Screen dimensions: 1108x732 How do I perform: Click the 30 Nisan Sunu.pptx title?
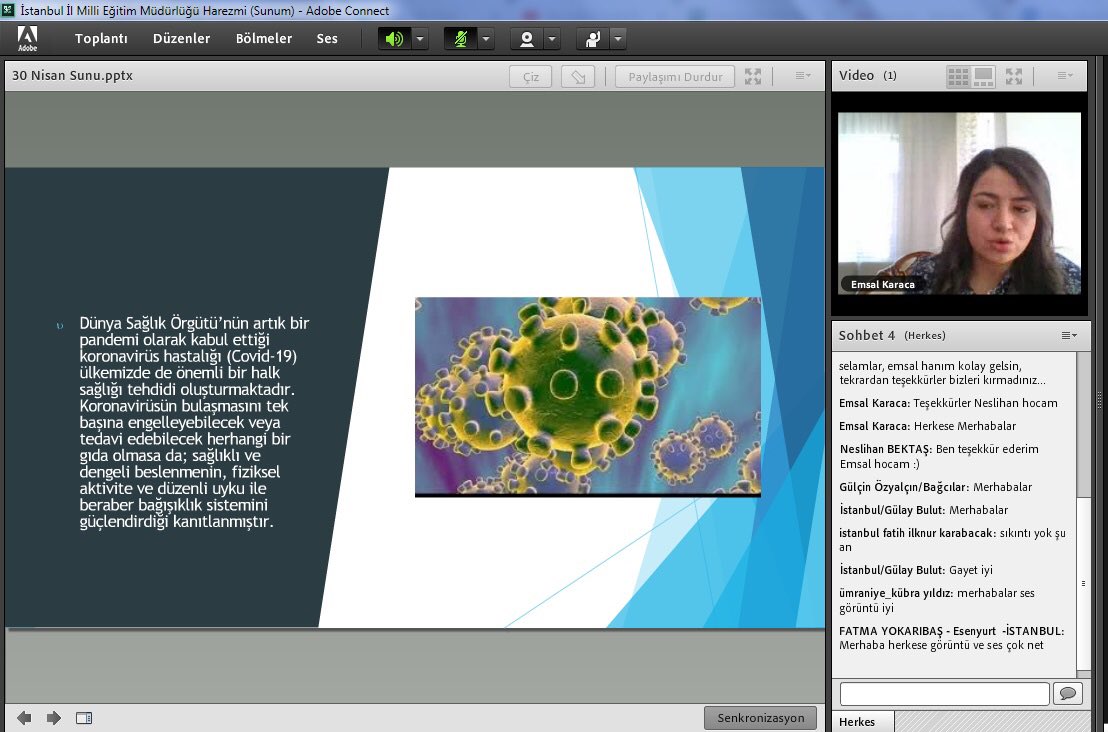tap(72, 76)
